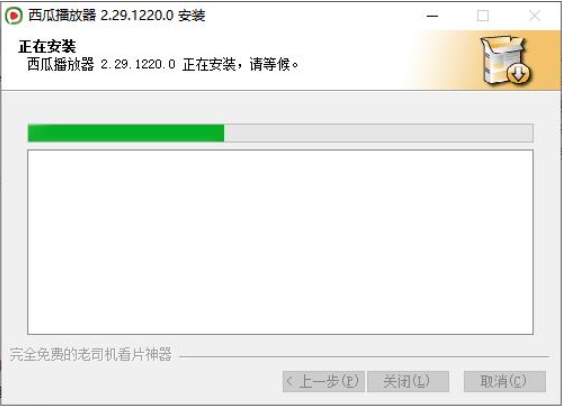Click the yellow download arrow on box
Image resolution: width=562 pixels, height=406 pixels.
[x=518, y=74]
